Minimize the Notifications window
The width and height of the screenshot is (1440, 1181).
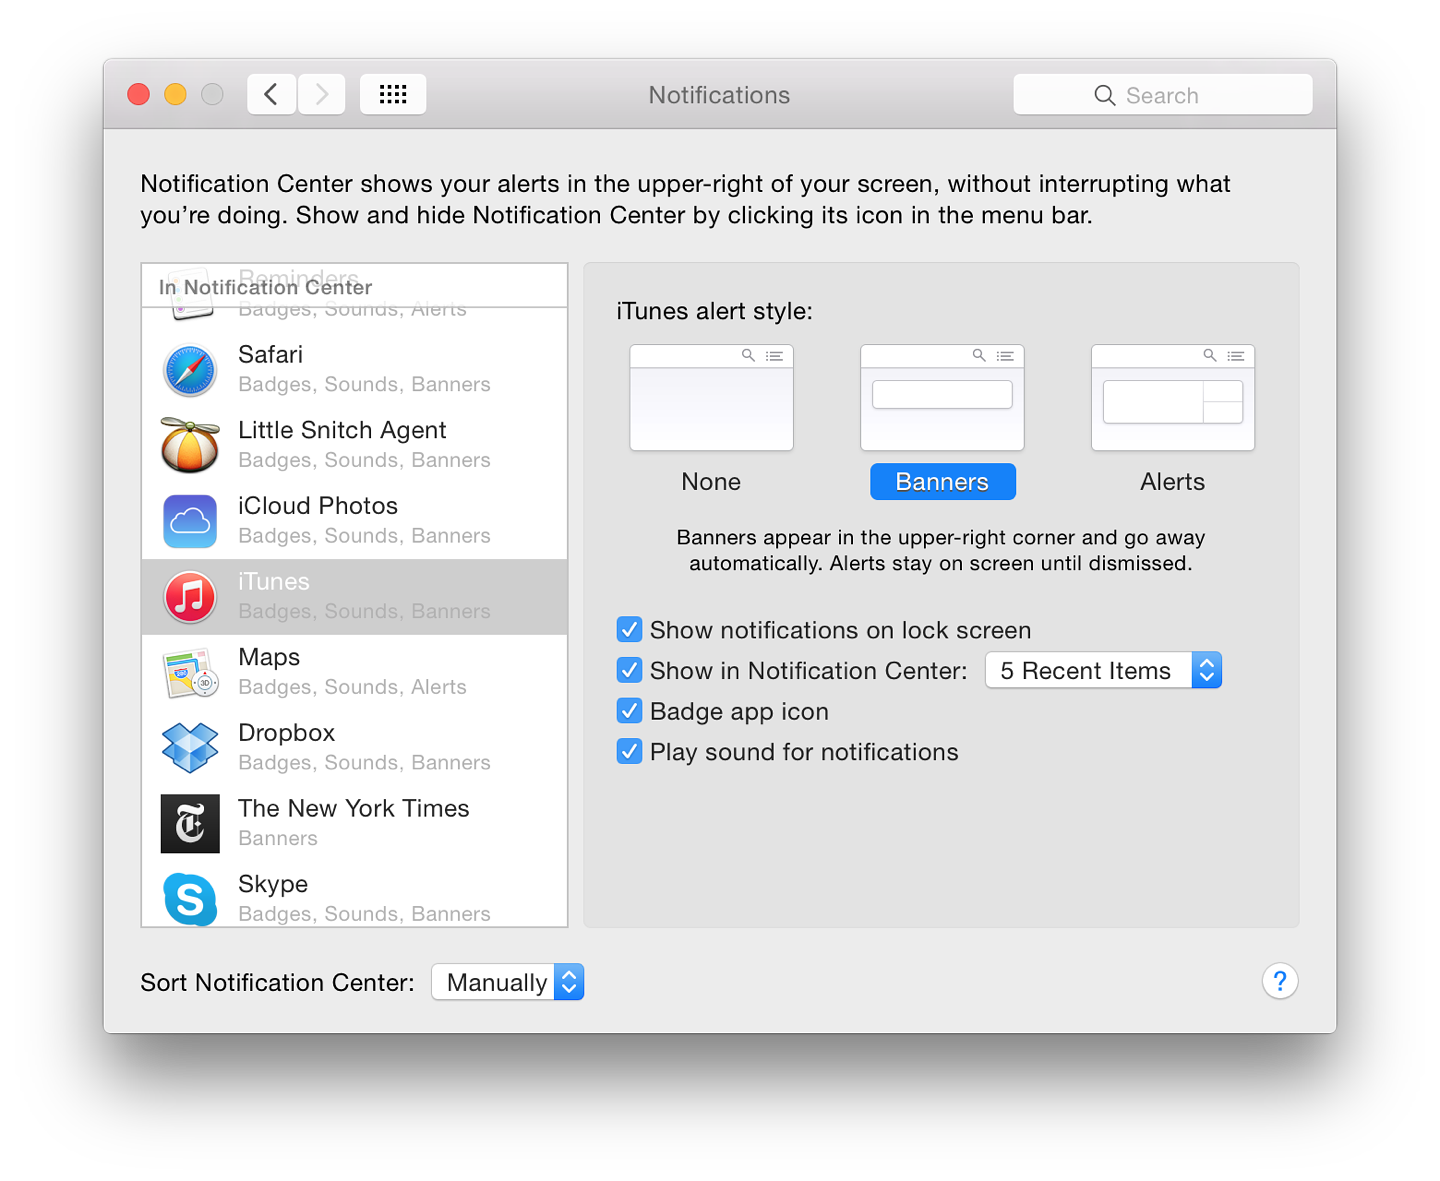(175, 94)
